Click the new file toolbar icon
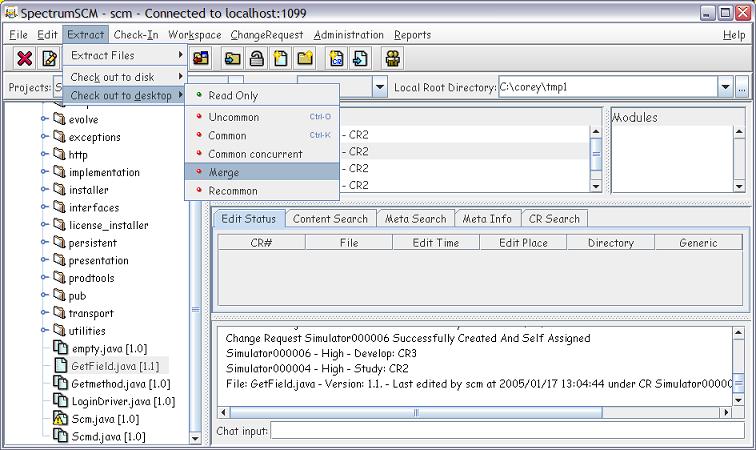756x450 pixels. 281,58
